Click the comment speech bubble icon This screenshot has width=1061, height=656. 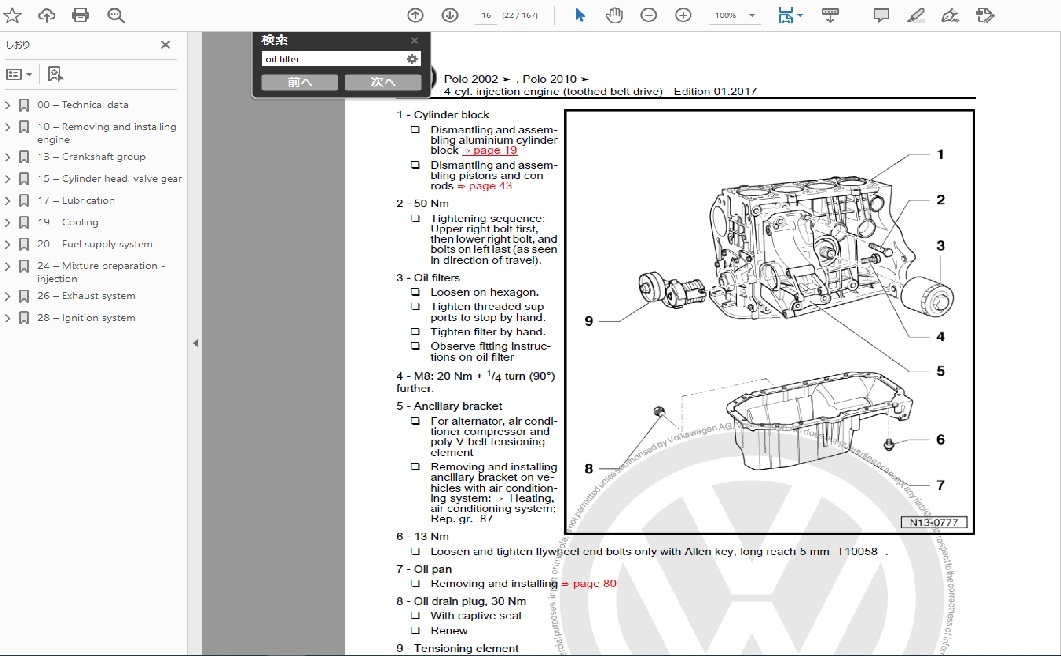[x=881, y=15]
